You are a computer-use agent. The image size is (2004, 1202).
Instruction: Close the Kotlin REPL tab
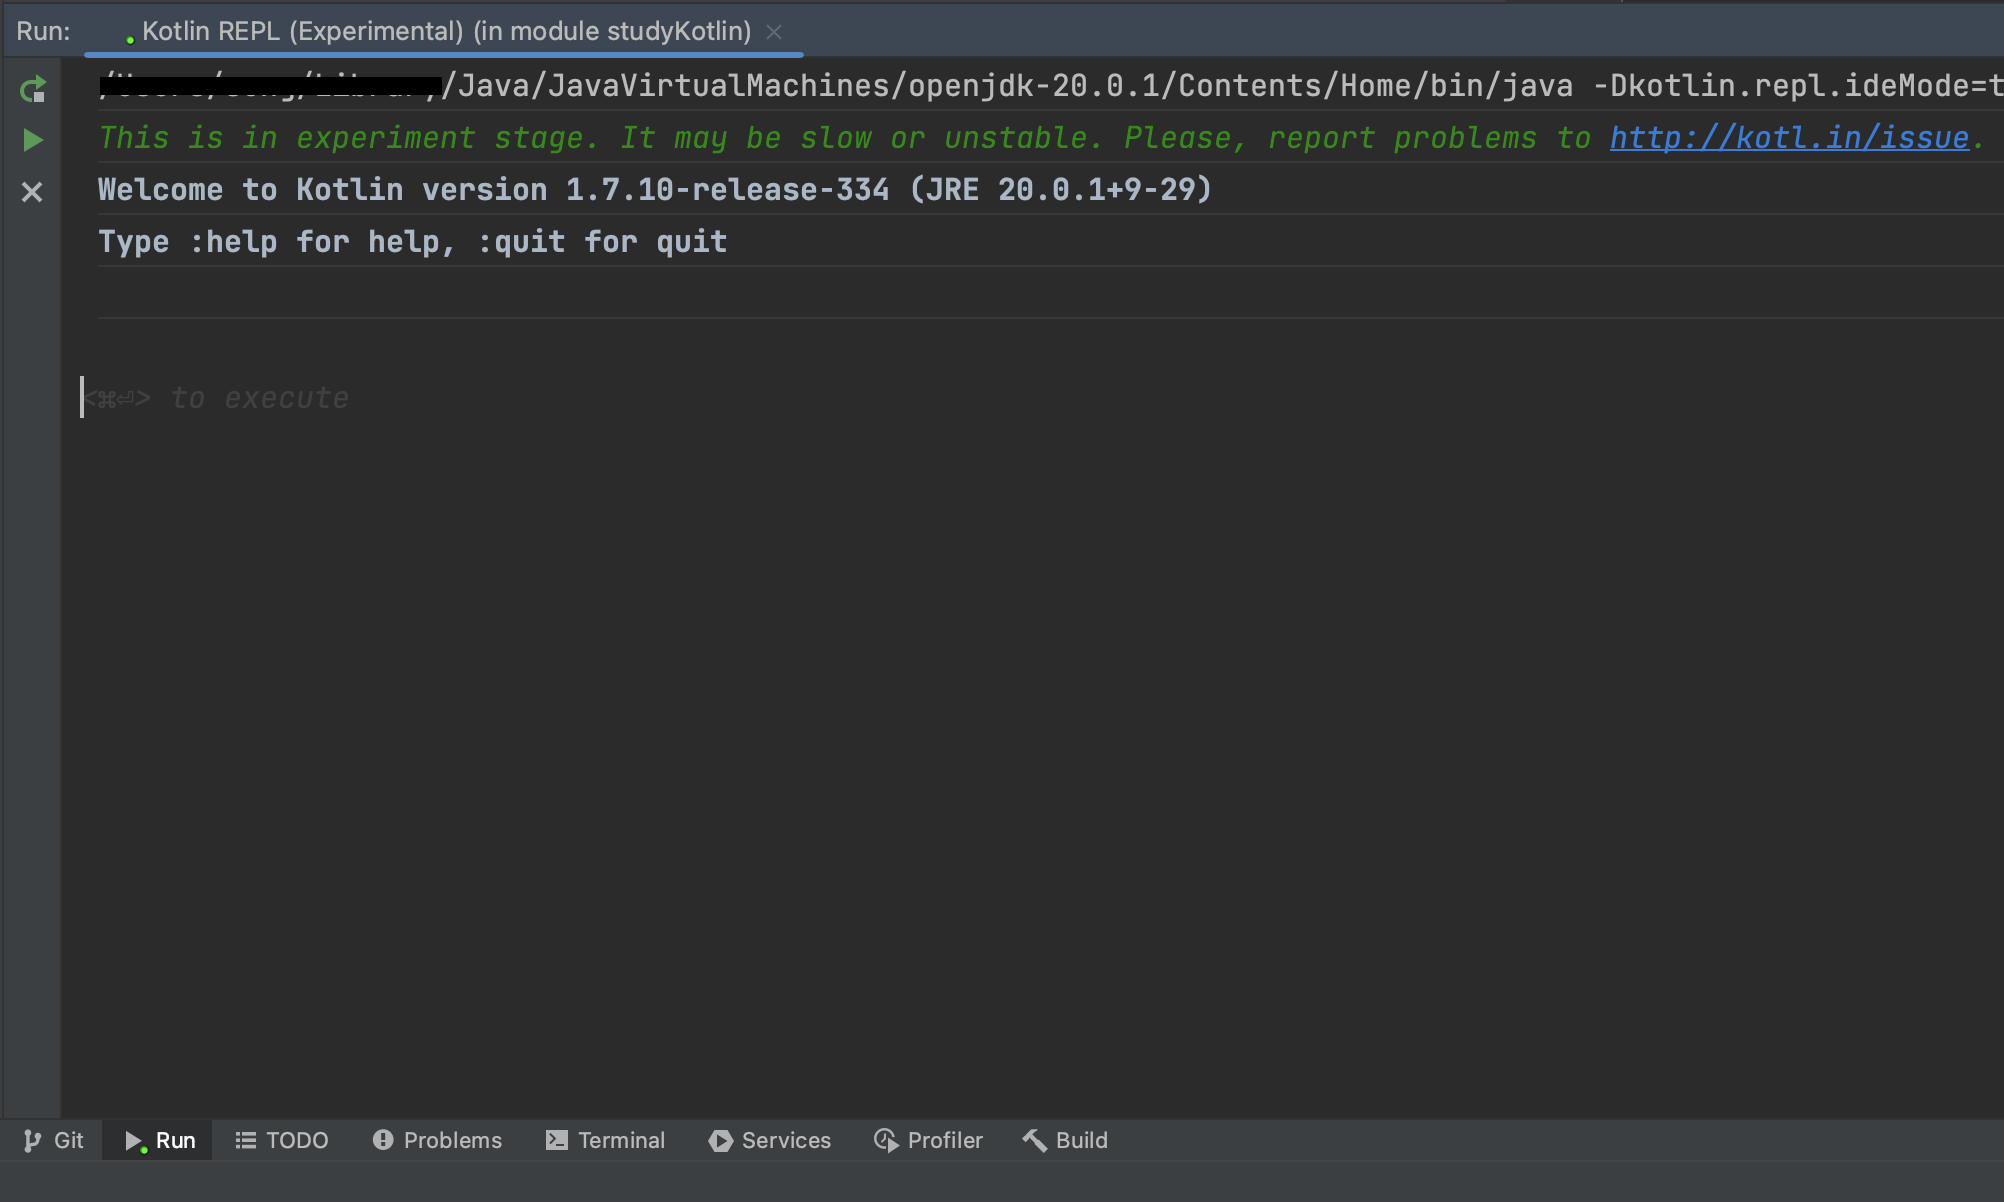point(774,32)
